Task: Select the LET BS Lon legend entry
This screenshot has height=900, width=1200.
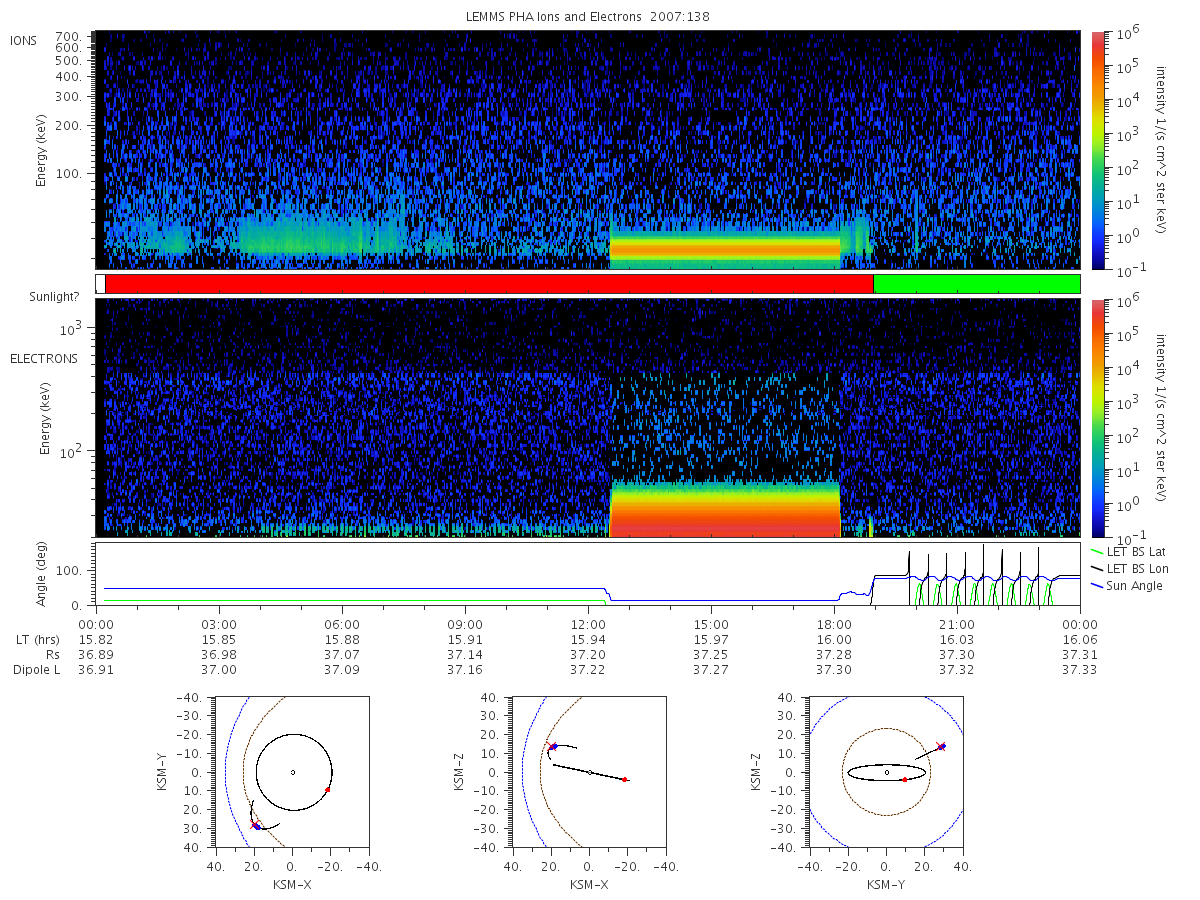Action: pyautogui.click(x=1130, y=568)
